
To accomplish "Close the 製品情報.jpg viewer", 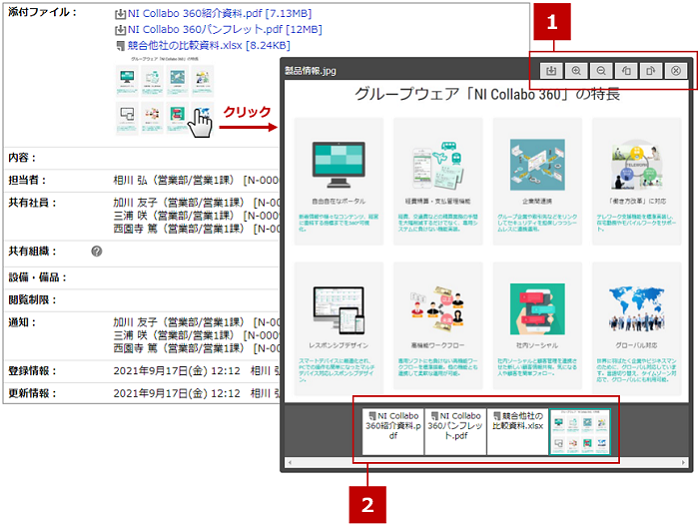I will (676, 71).
